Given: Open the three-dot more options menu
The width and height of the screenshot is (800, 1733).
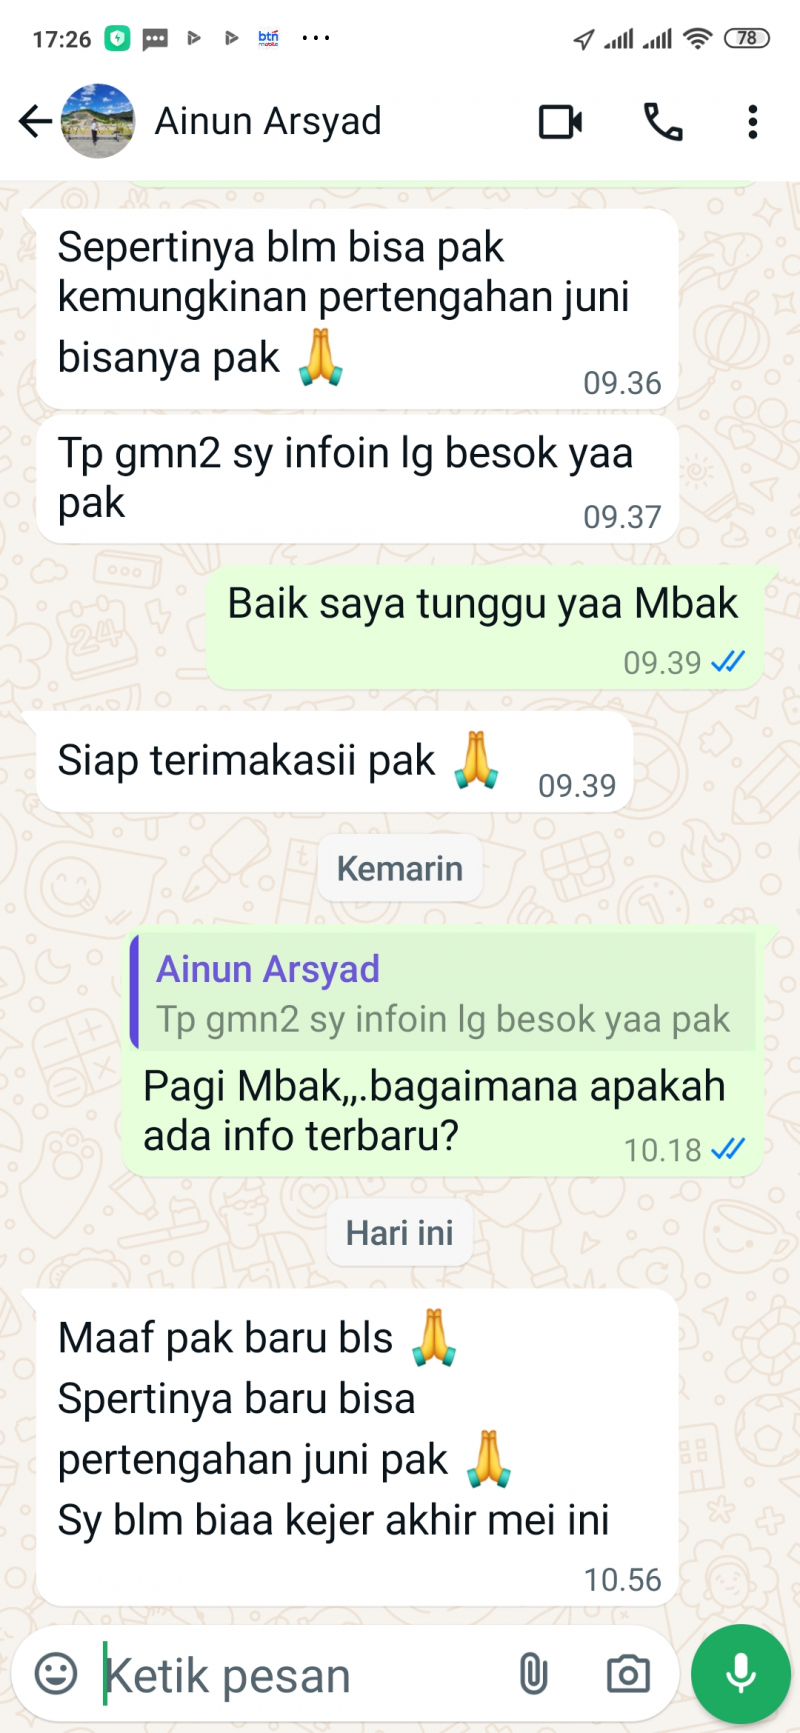Looking at the screenshot, I should (752, 122).
